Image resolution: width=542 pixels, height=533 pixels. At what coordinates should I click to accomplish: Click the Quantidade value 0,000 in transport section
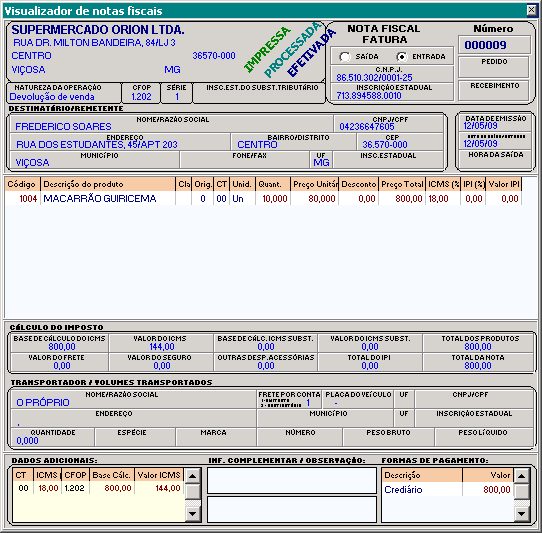pyautogui.click(x=27, y=441)
